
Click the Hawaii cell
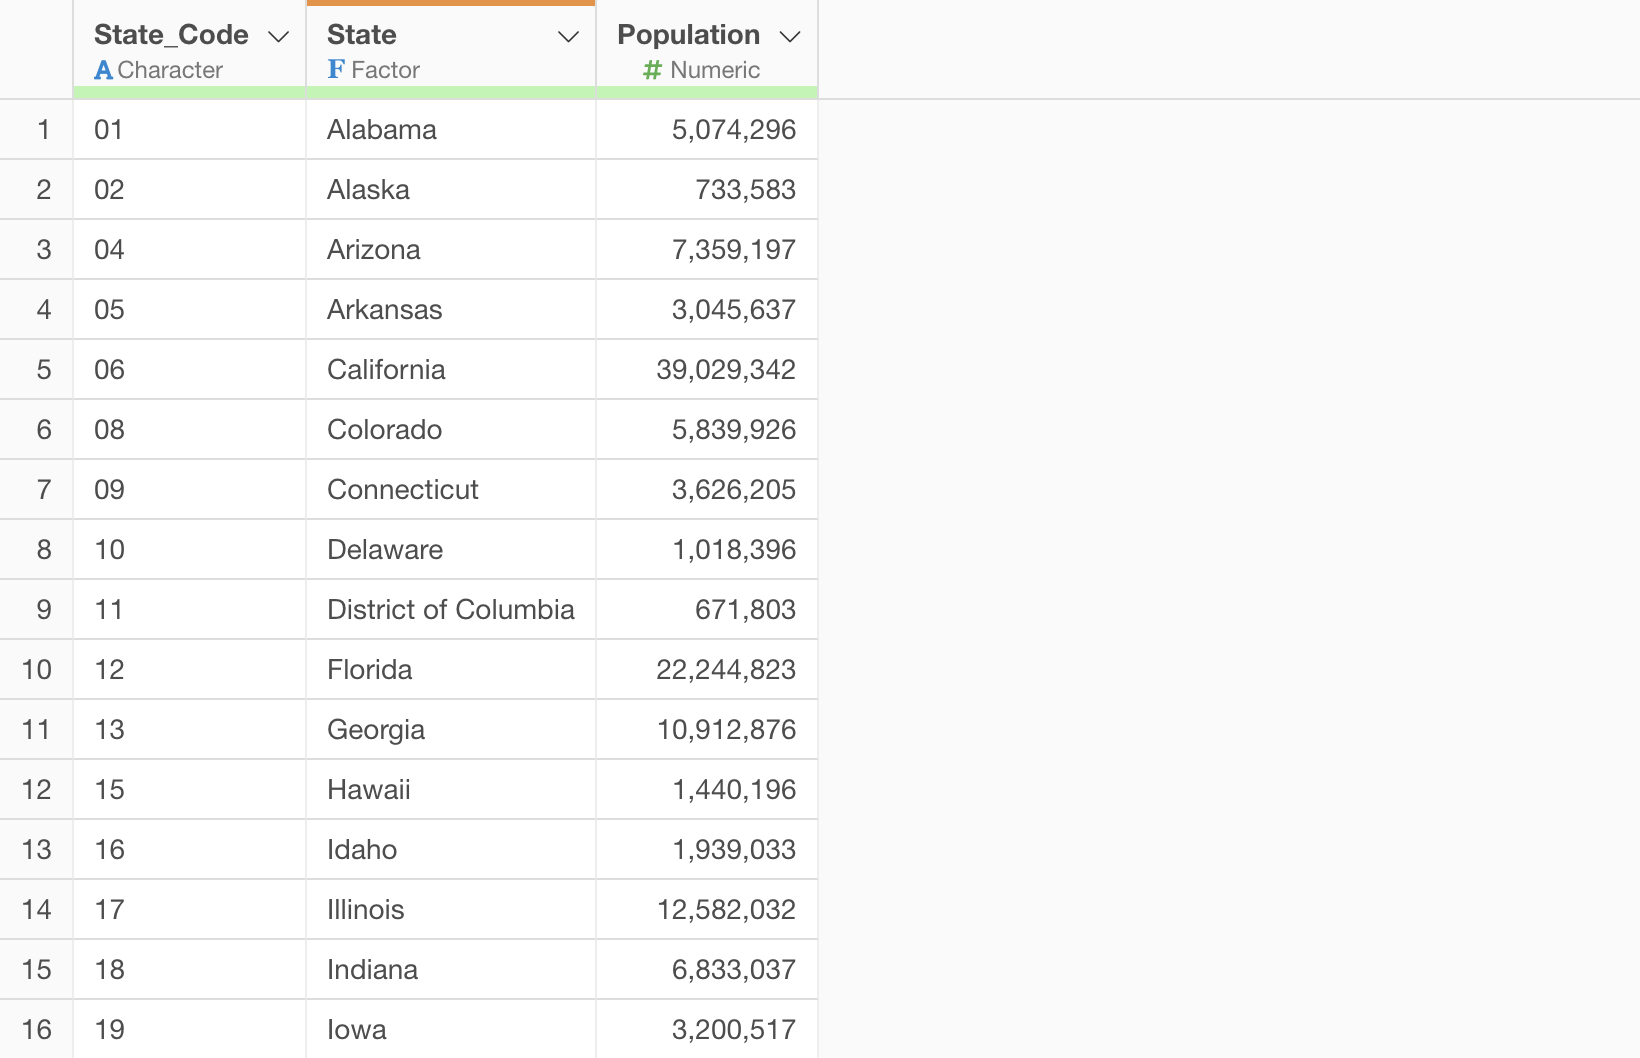pyautogui.click(x=369, y=790)
